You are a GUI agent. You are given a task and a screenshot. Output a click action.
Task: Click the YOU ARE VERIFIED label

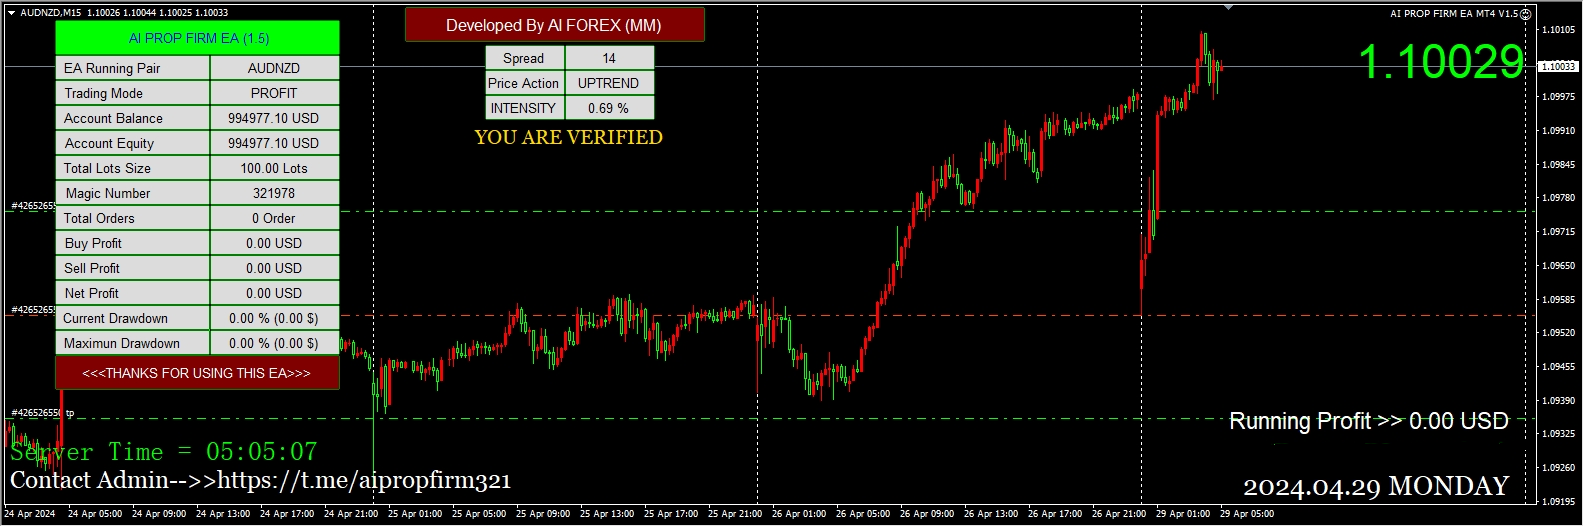[x=568, y=137]
